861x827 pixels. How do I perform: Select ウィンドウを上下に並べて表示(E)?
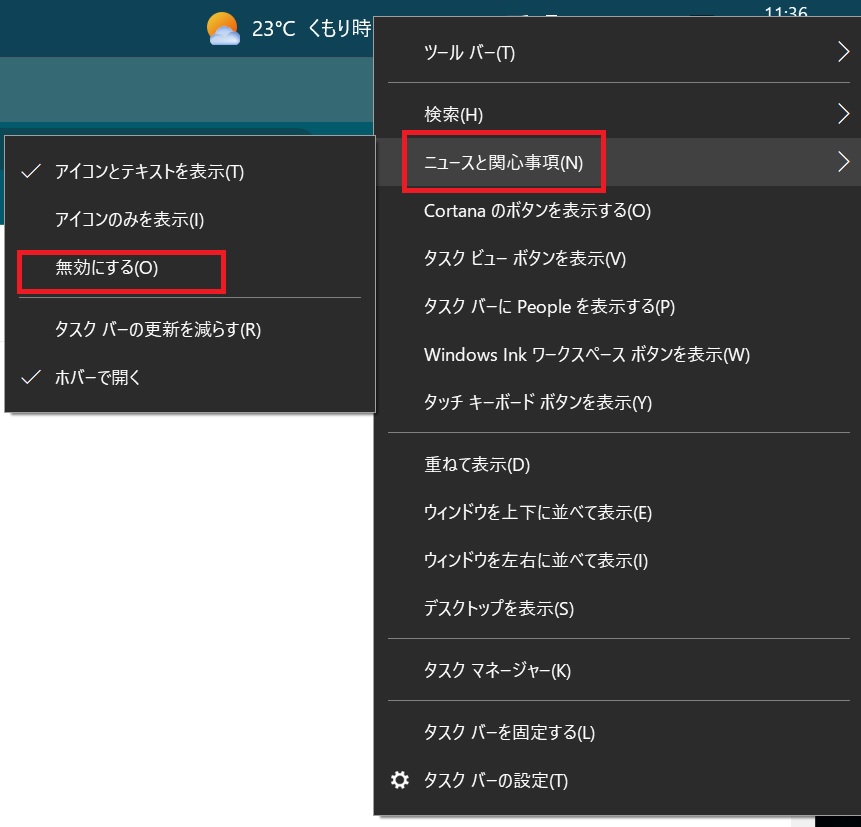click(x=618, y=512)
